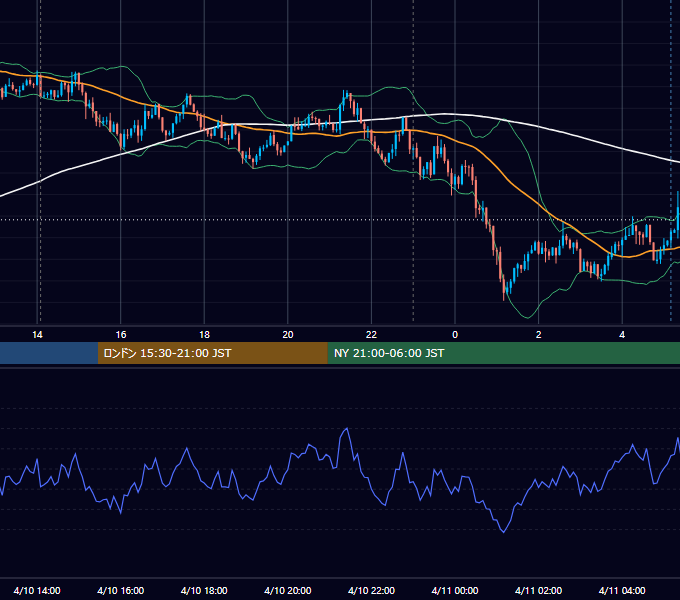Click hour label 18 on price chart axis

[204, 334]
